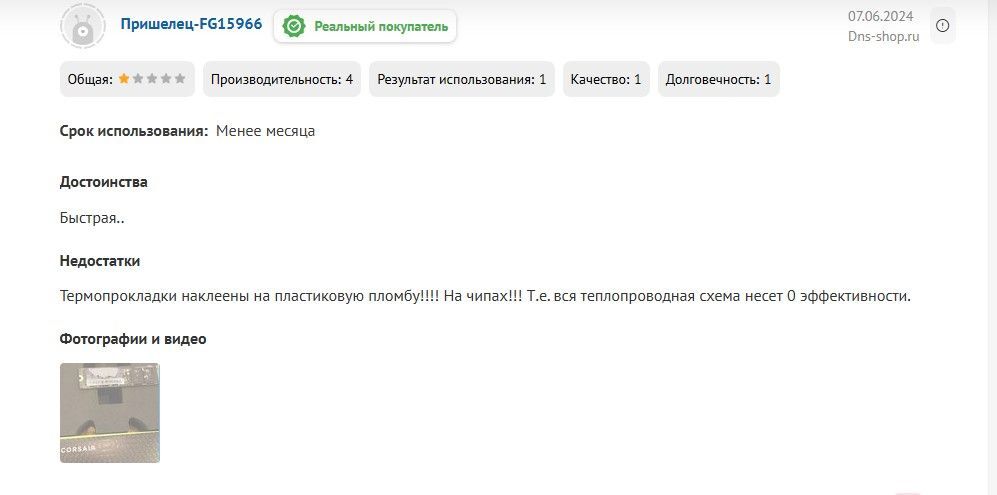Click the Термопрокладки drawbacks review text
997x495 pixels.
485,296
